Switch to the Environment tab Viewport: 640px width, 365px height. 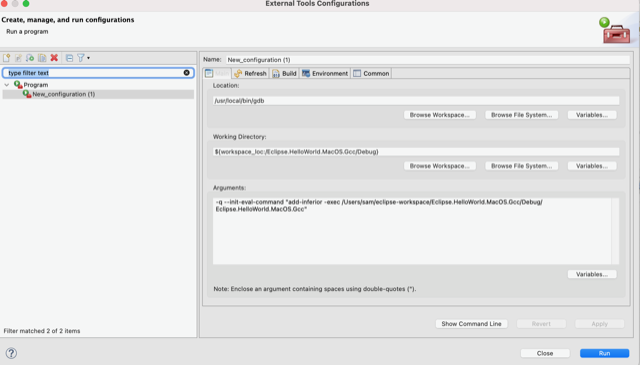click(x=325, y=73)
